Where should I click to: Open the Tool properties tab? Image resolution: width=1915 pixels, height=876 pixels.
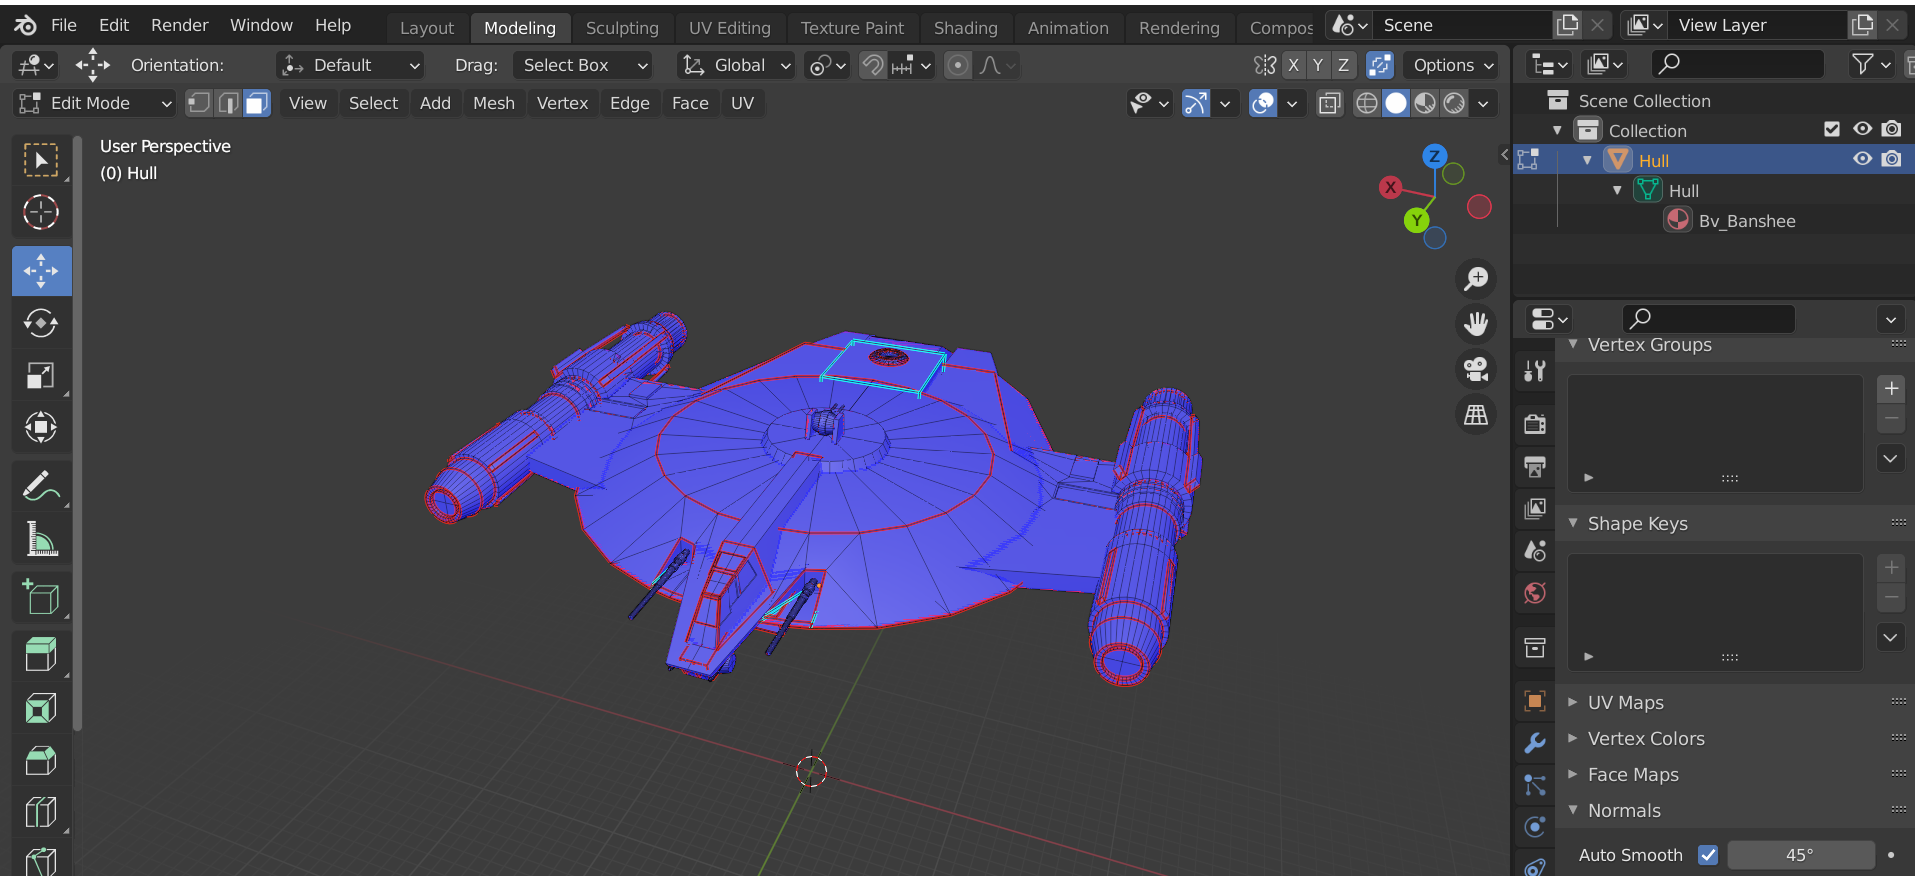pyautogui.click(x=1535, y=371)
